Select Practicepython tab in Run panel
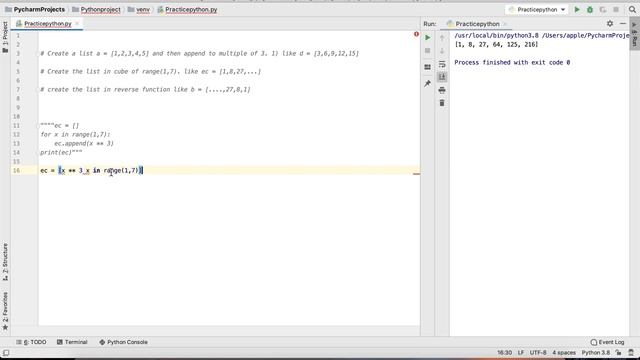640x360 pixels. coord(477,24)
